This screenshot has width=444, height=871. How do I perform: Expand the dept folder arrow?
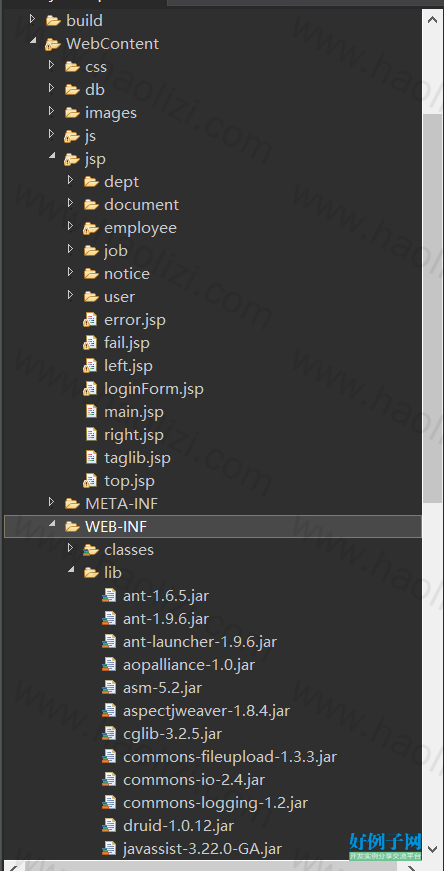[x=71, y=181]
